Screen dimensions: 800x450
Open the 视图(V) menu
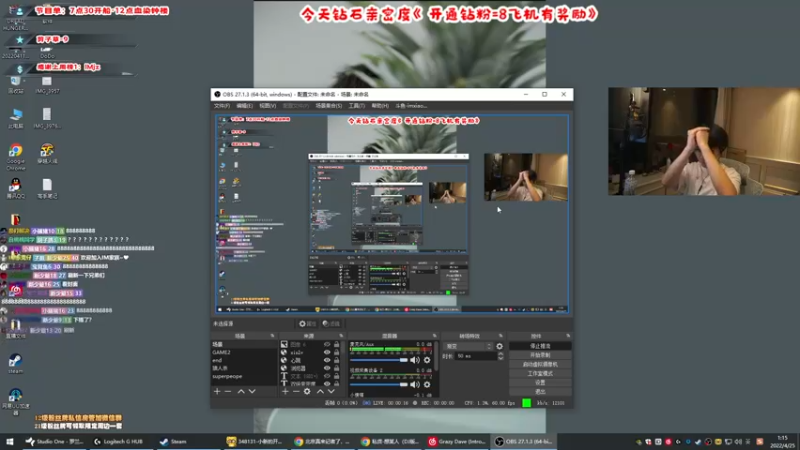267,106
